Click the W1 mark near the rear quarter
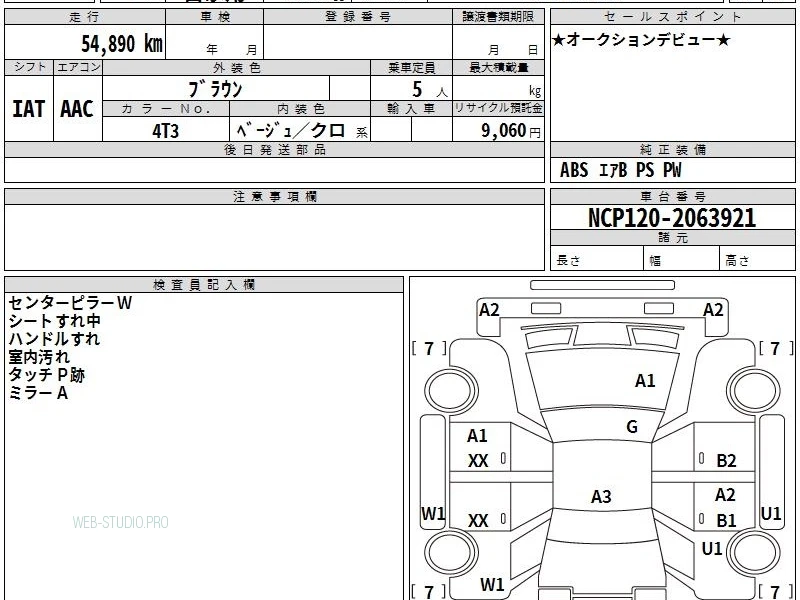800x600 pixels. point(492,584)
